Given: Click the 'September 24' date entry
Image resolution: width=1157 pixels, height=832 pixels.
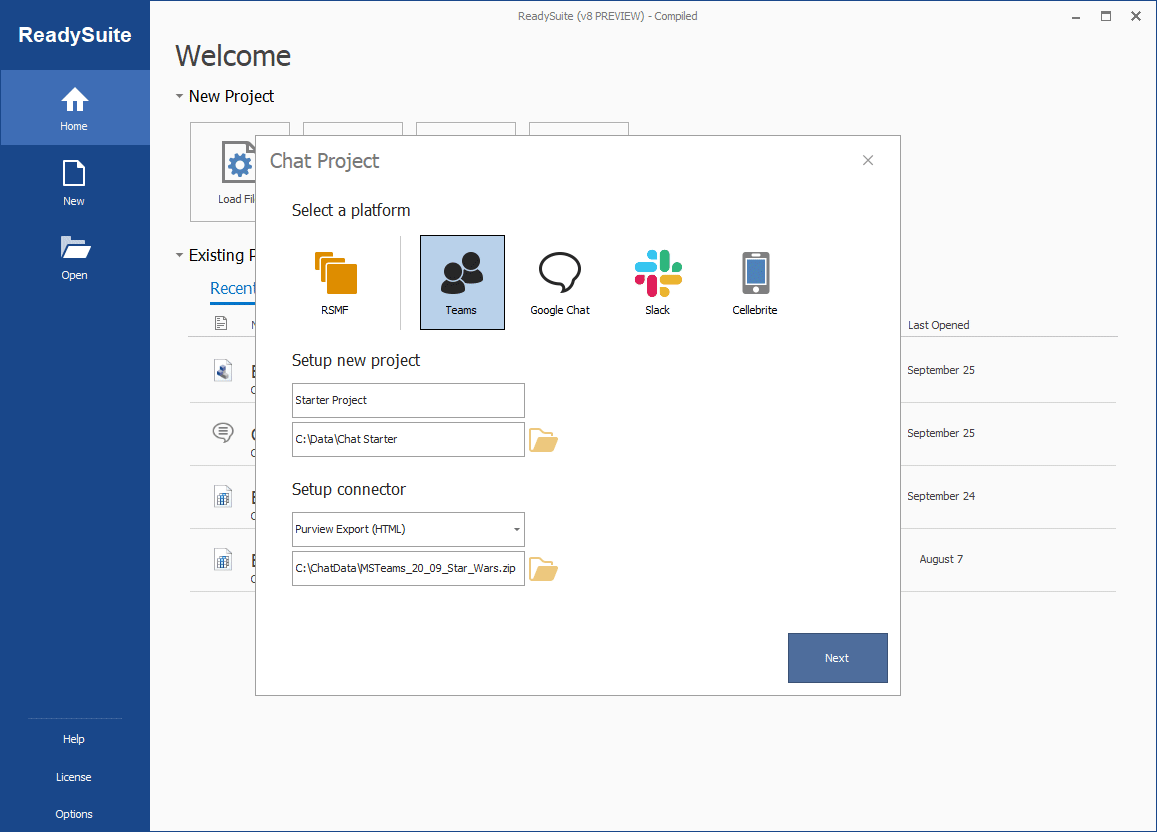Looking at the screenshot, I should [941, 496].
